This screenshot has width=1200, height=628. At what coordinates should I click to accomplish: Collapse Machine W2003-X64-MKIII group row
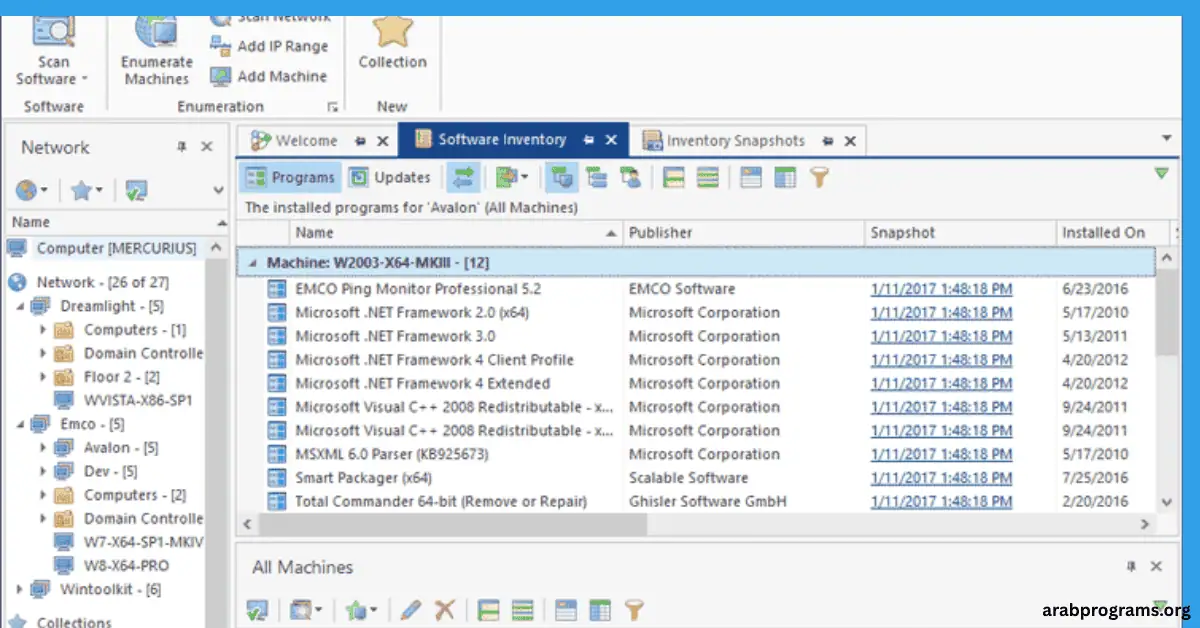tap(252, 263)
